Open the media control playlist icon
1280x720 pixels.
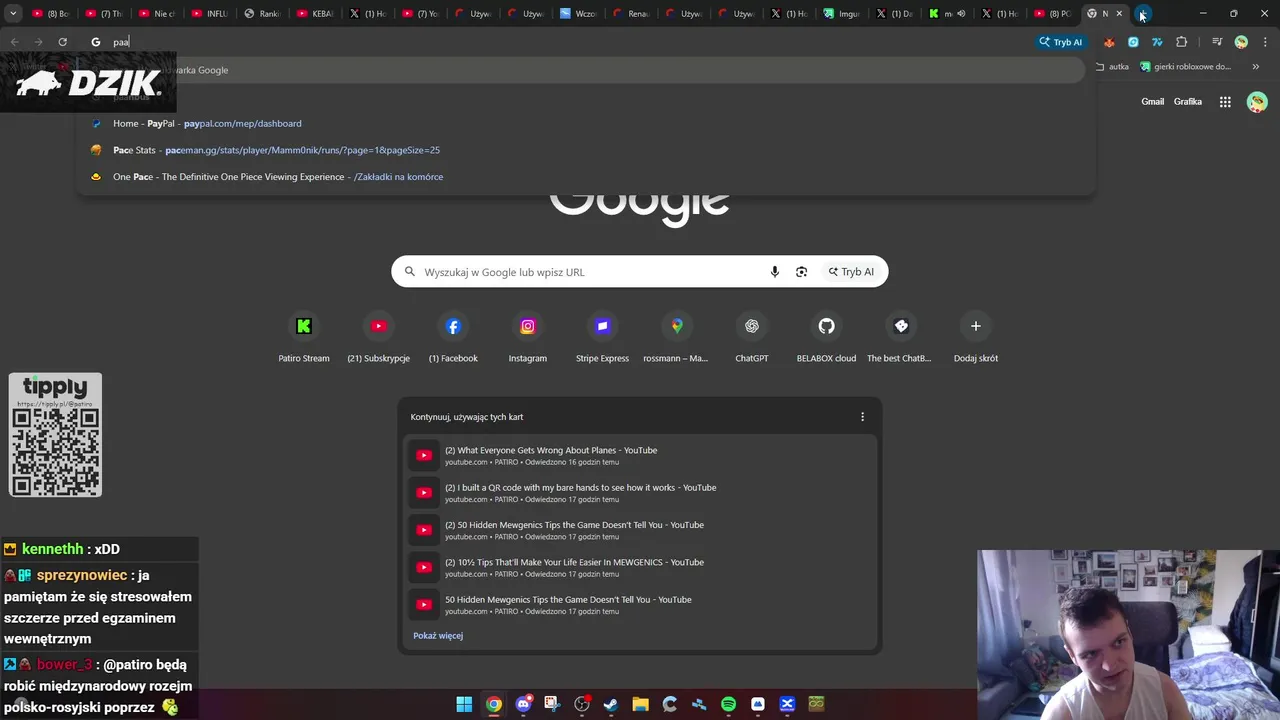(1217, 42)
